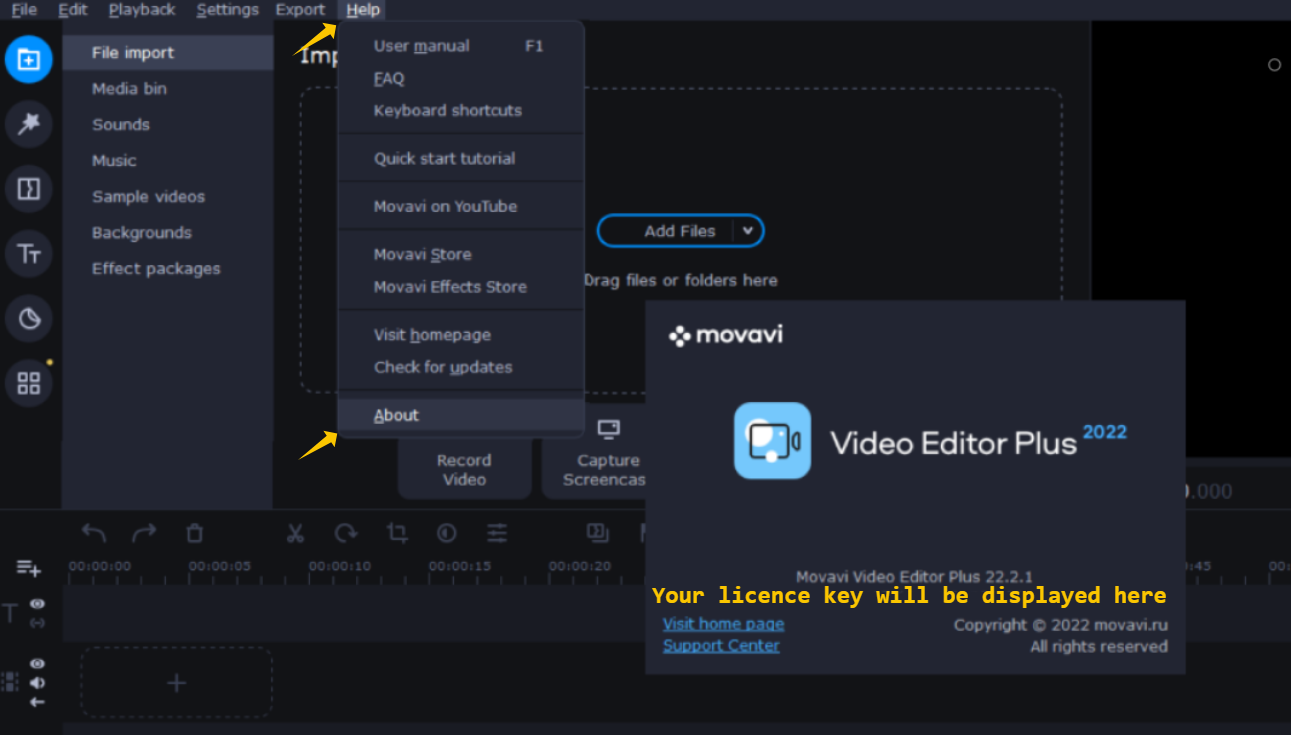Select the Crop tool icon
Viewport: 1291px width, 735px height.
click(397, 533)
